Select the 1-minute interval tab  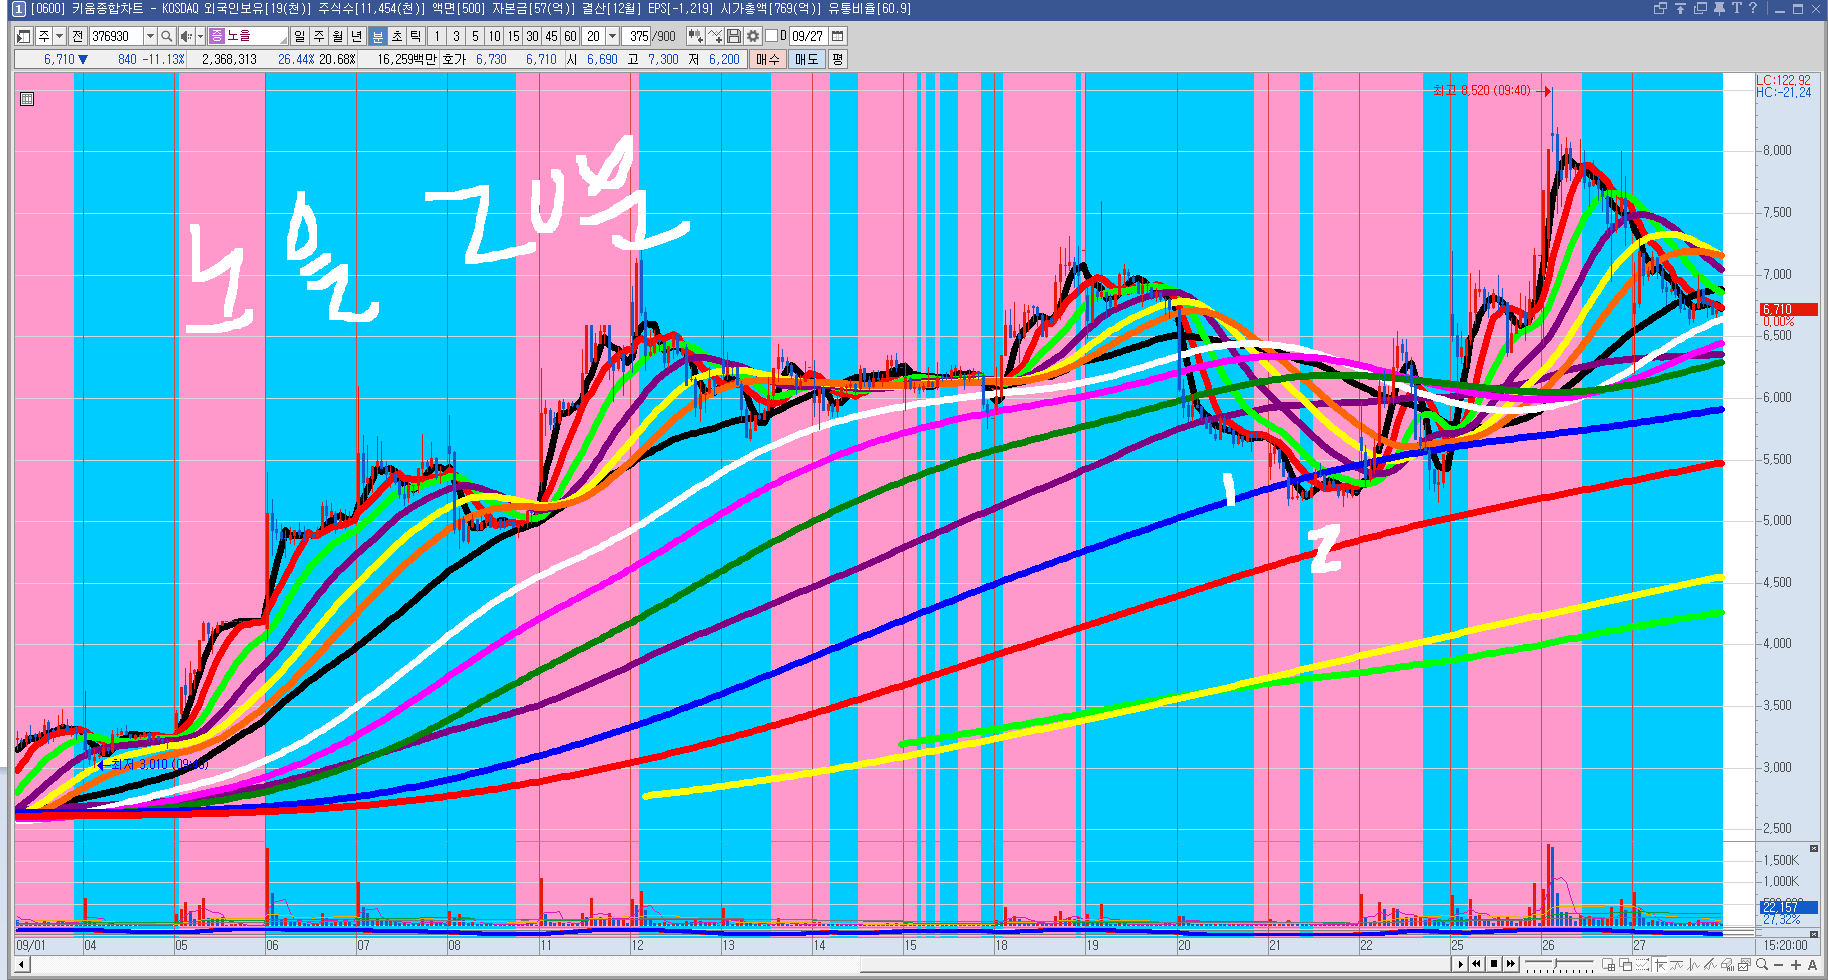437,36
